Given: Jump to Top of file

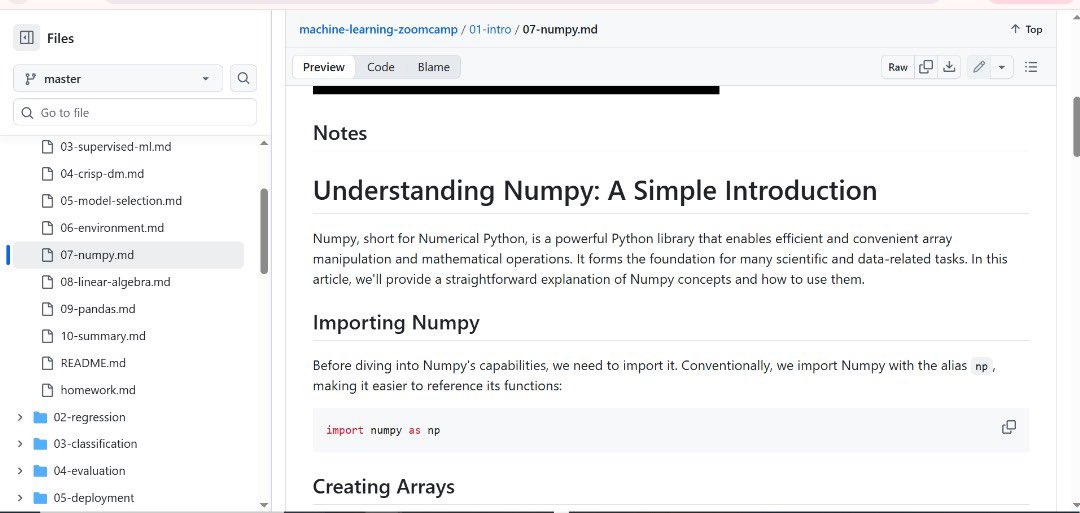Looking at the screenshot, I should [1026, 30].
